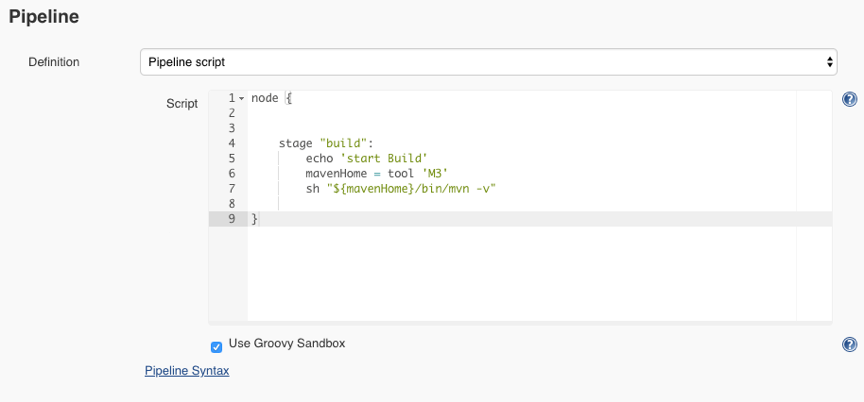Image resolution: width=864 pixels, height=402 pixels.
Task: Collapse the node block fold arrow
Action: (241, 98)
